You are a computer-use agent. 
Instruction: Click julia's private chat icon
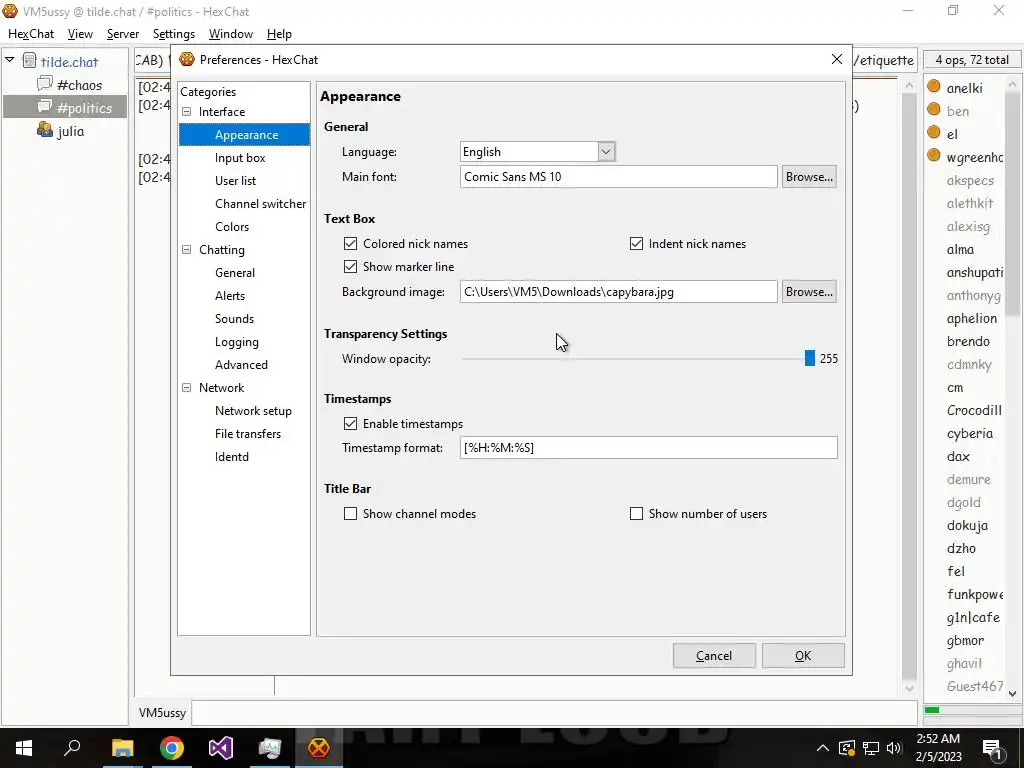pos(44,130)
